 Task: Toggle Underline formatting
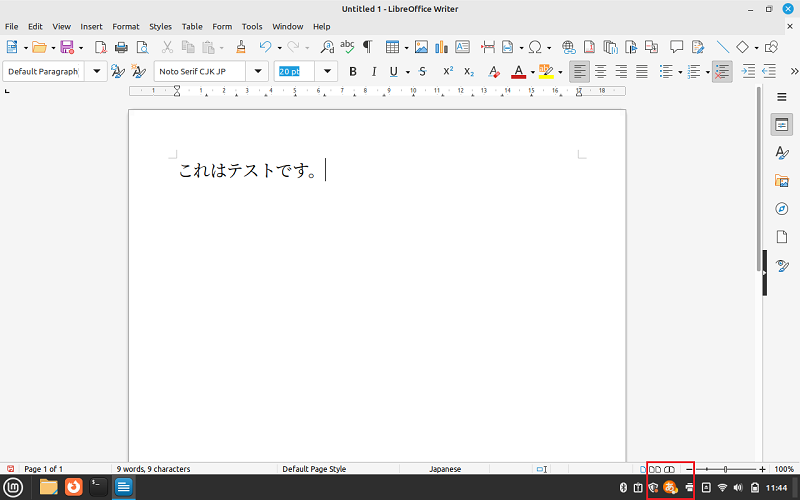pyautogui.click(x=393, y=72)
